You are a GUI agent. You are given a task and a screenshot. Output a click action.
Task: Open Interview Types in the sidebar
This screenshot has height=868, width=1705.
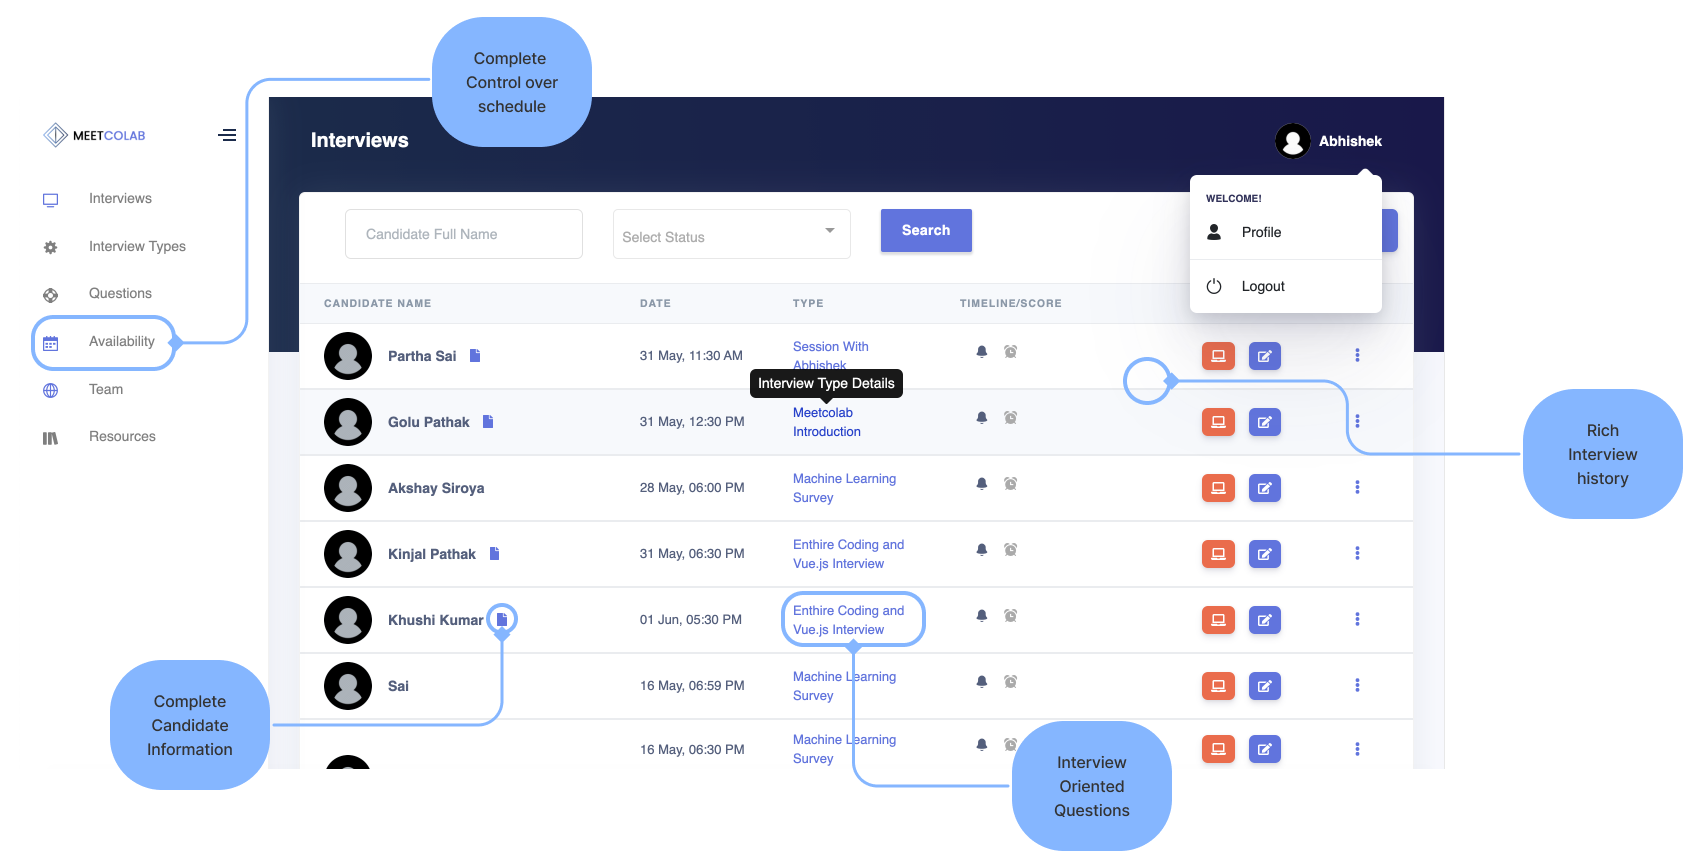click(137, 247)
